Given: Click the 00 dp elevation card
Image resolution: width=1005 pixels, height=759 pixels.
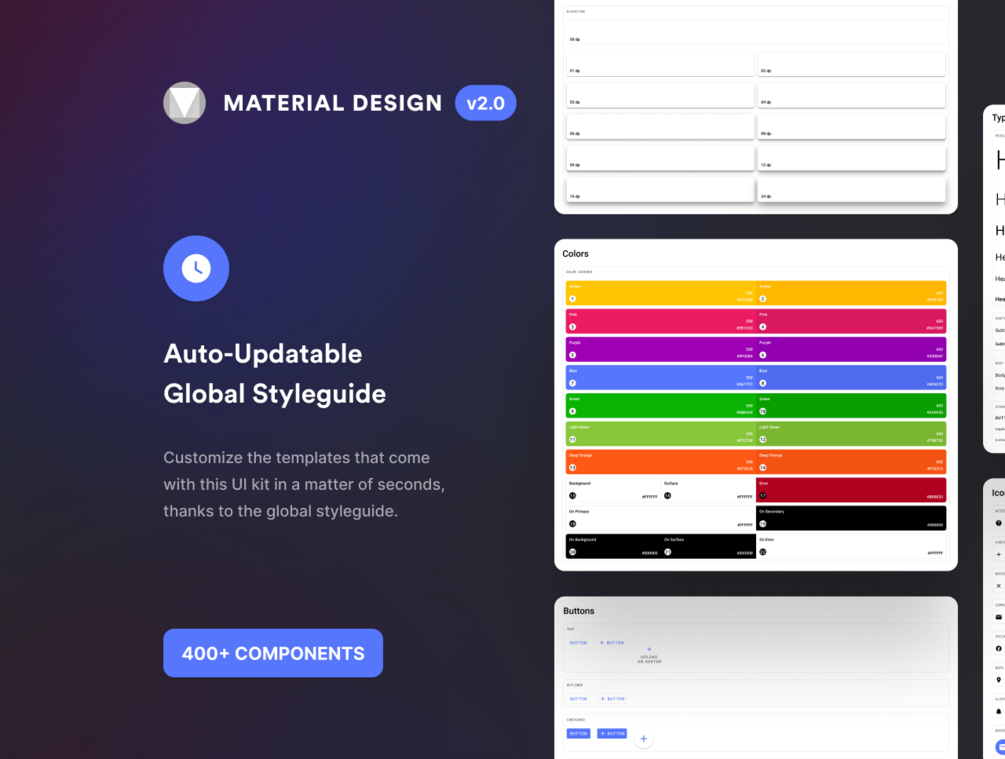Looking at the screenshot, I should [756, 33].
